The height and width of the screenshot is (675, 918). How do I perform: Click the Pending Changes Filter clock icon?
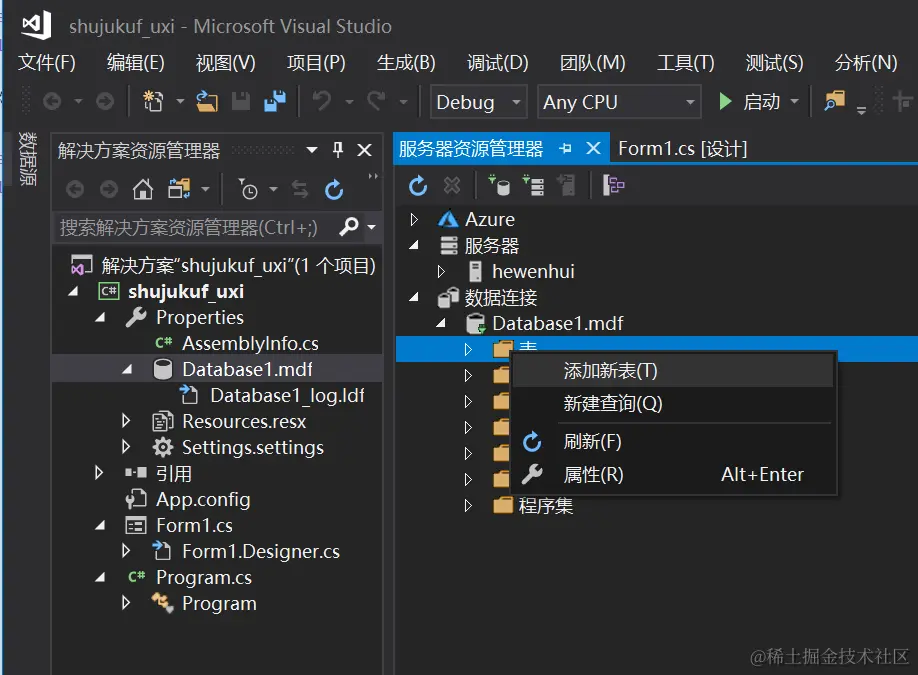(248, 190)
